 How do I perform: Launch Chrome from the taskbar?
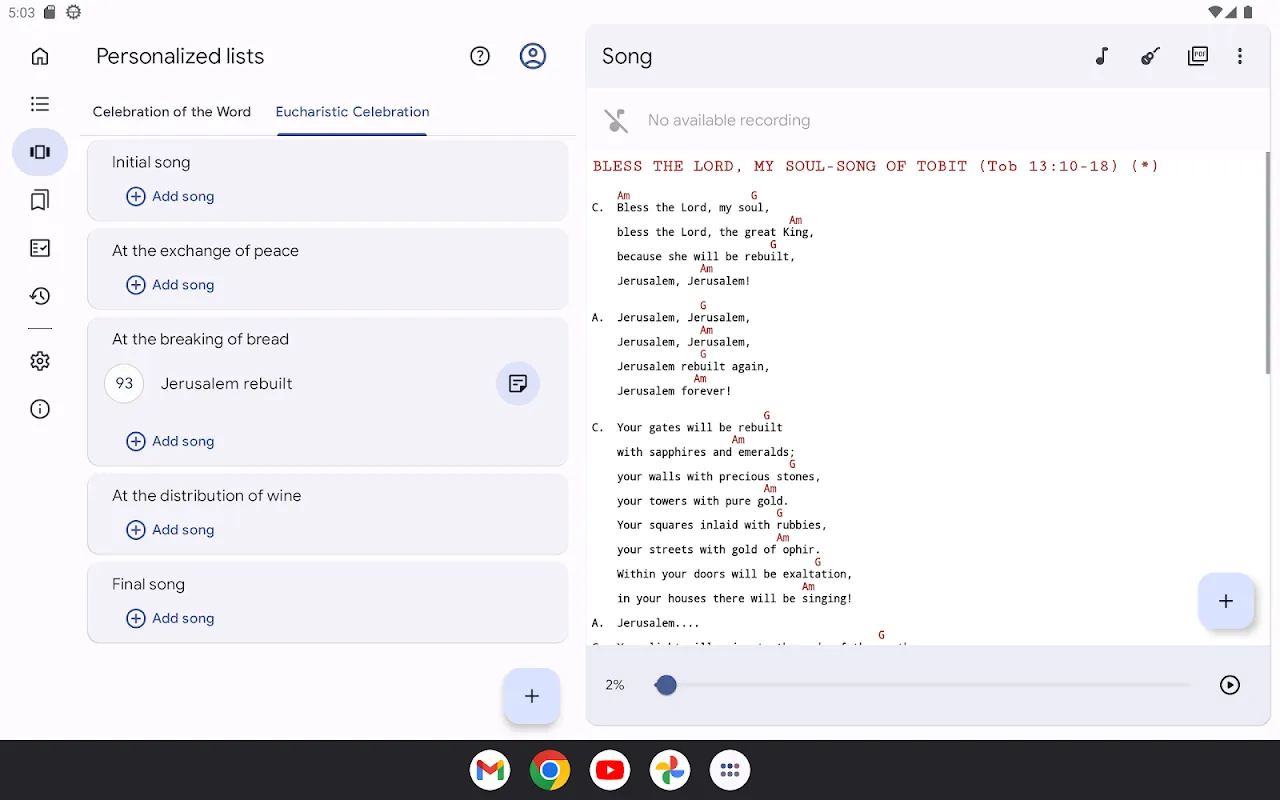coord(550,770)
